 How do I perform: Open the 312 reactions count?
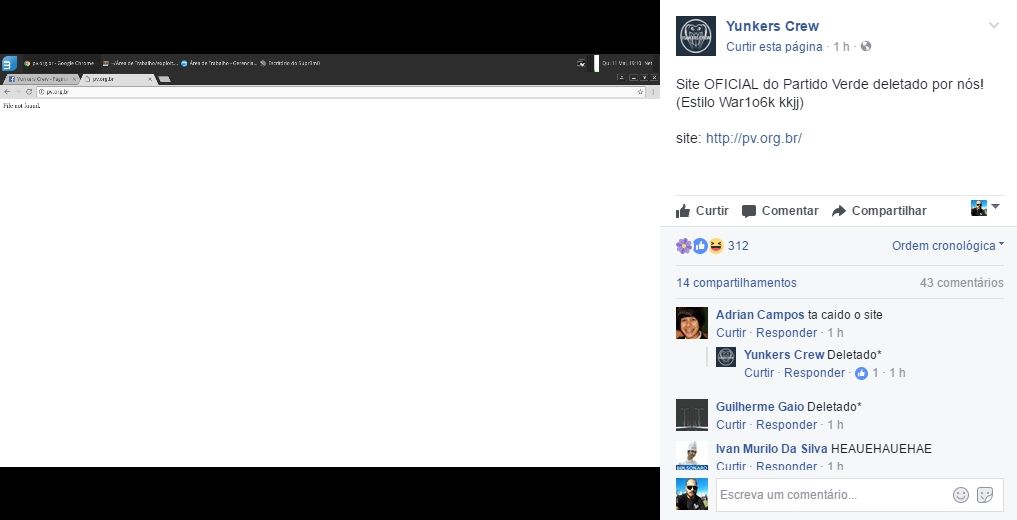738,246
